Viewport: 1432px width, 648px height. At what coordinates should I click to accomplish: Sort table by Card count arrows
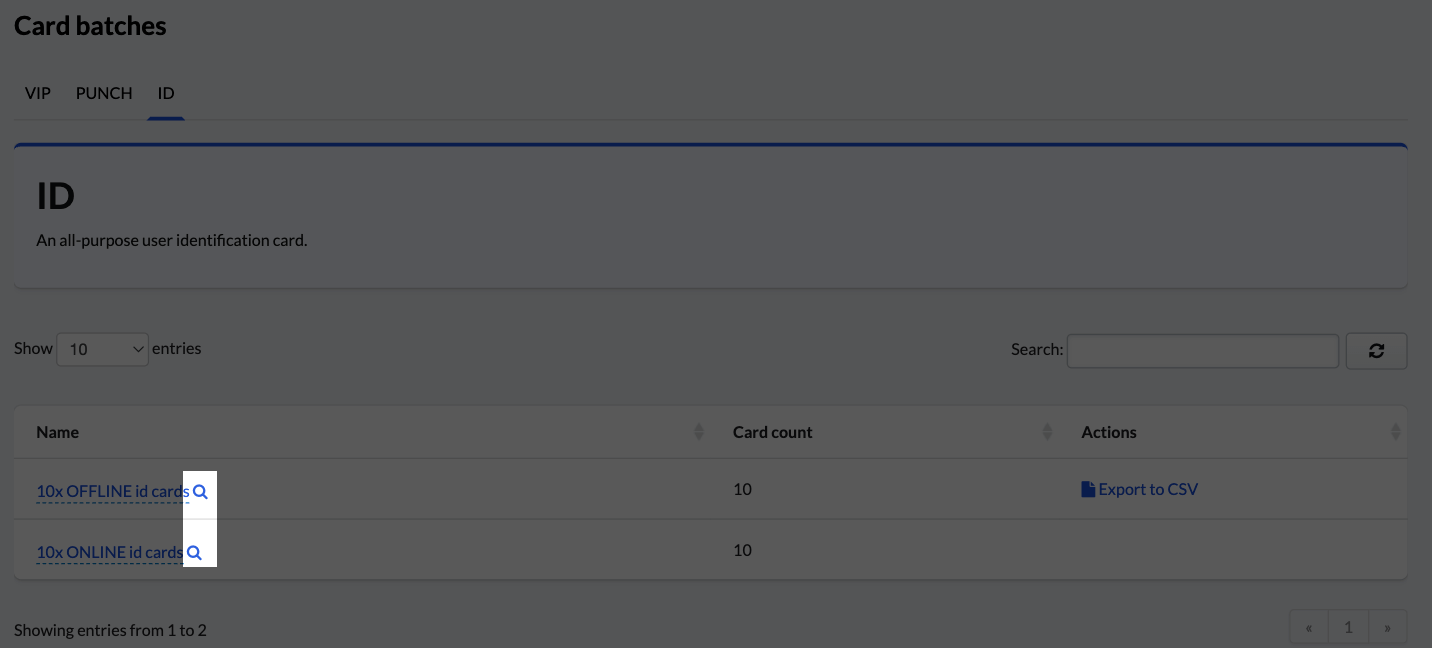click(x=1047, y=432)
